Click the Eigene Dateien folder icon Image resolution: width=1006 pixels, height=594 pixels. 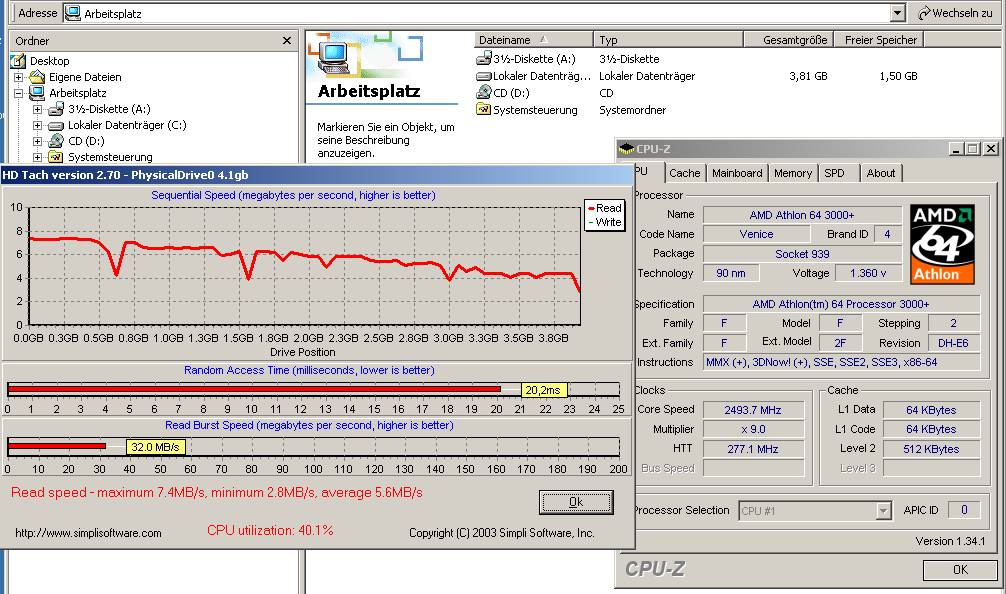(37, 77)
